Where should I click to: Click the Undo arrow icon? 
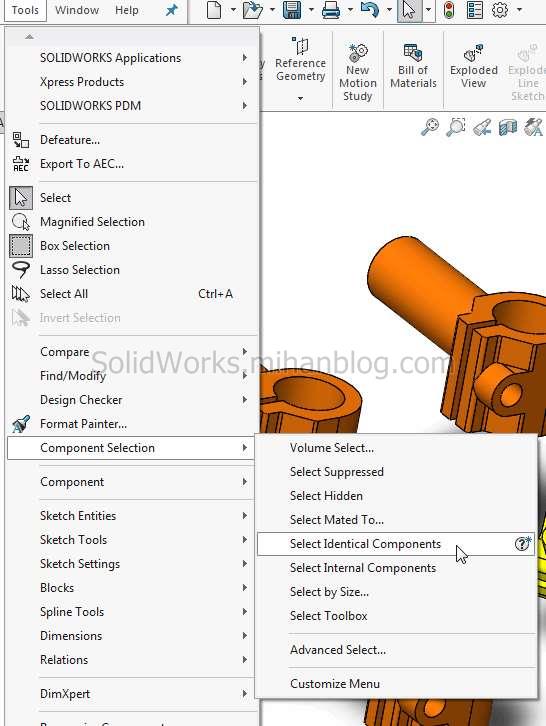[369, 10]
